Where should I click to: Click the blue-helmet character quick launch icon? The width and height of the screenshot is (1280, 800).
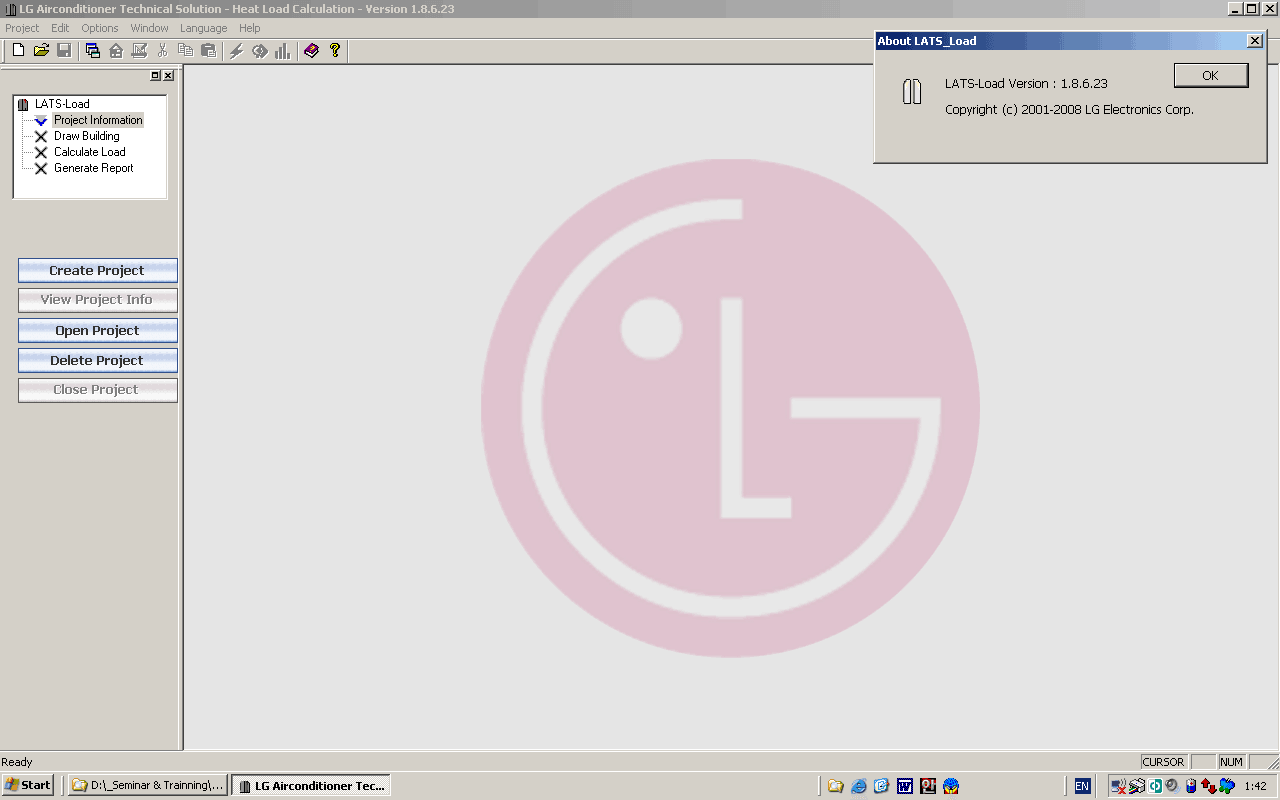[951, 786]
